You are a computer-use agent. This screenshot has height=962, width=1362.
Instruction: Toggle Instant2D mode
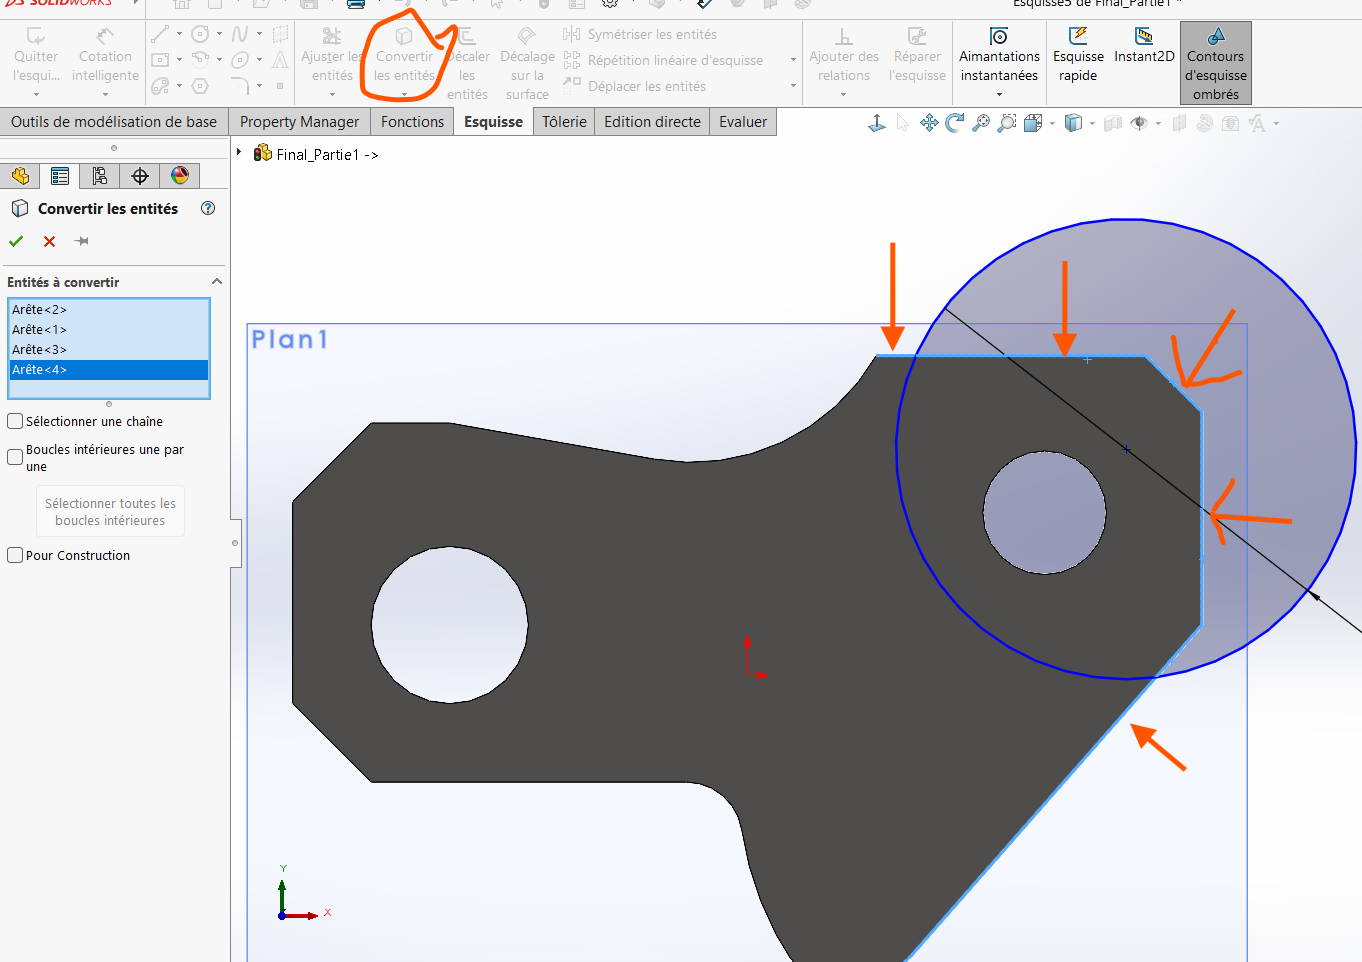pos(1144,46)
